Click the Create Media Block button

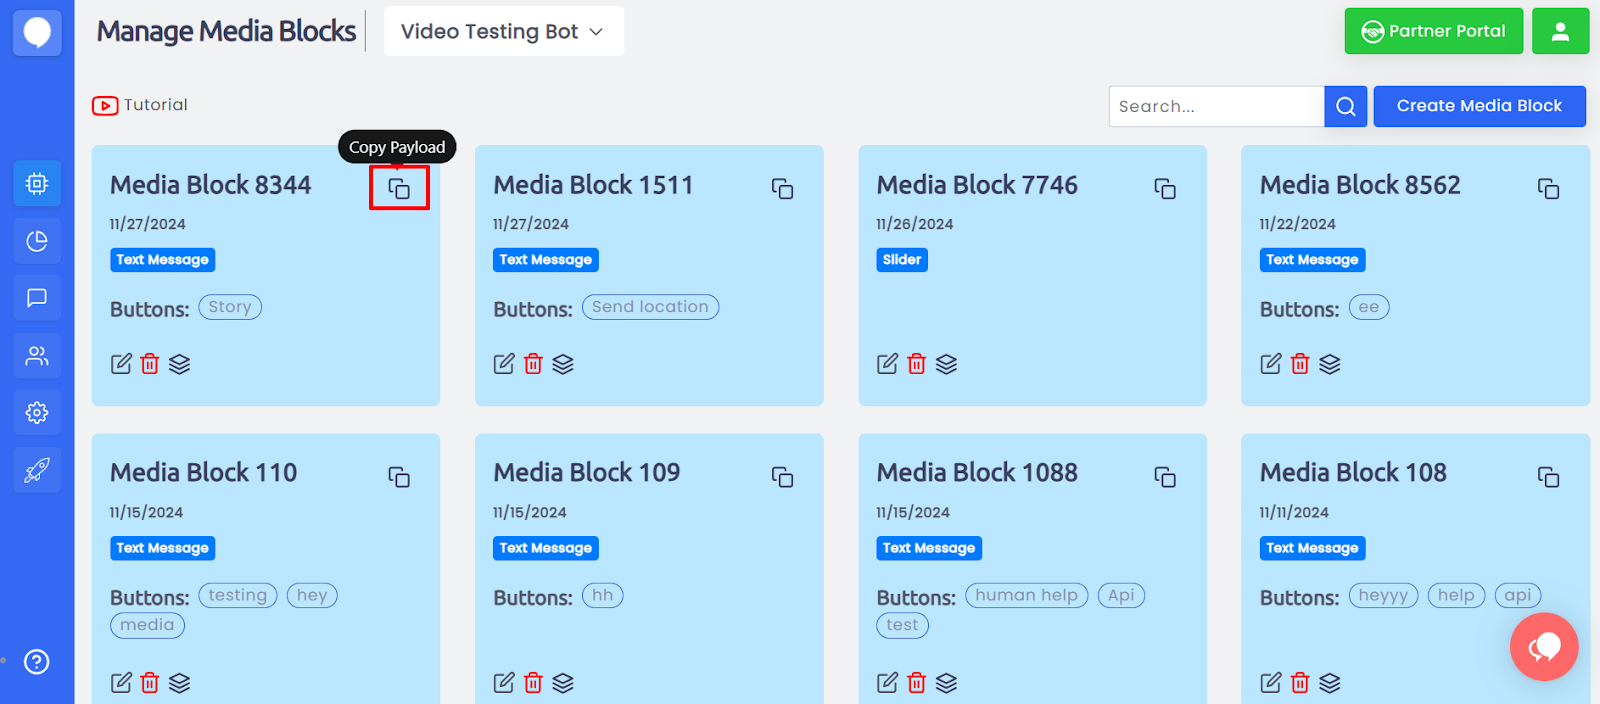coord(1479,106)
